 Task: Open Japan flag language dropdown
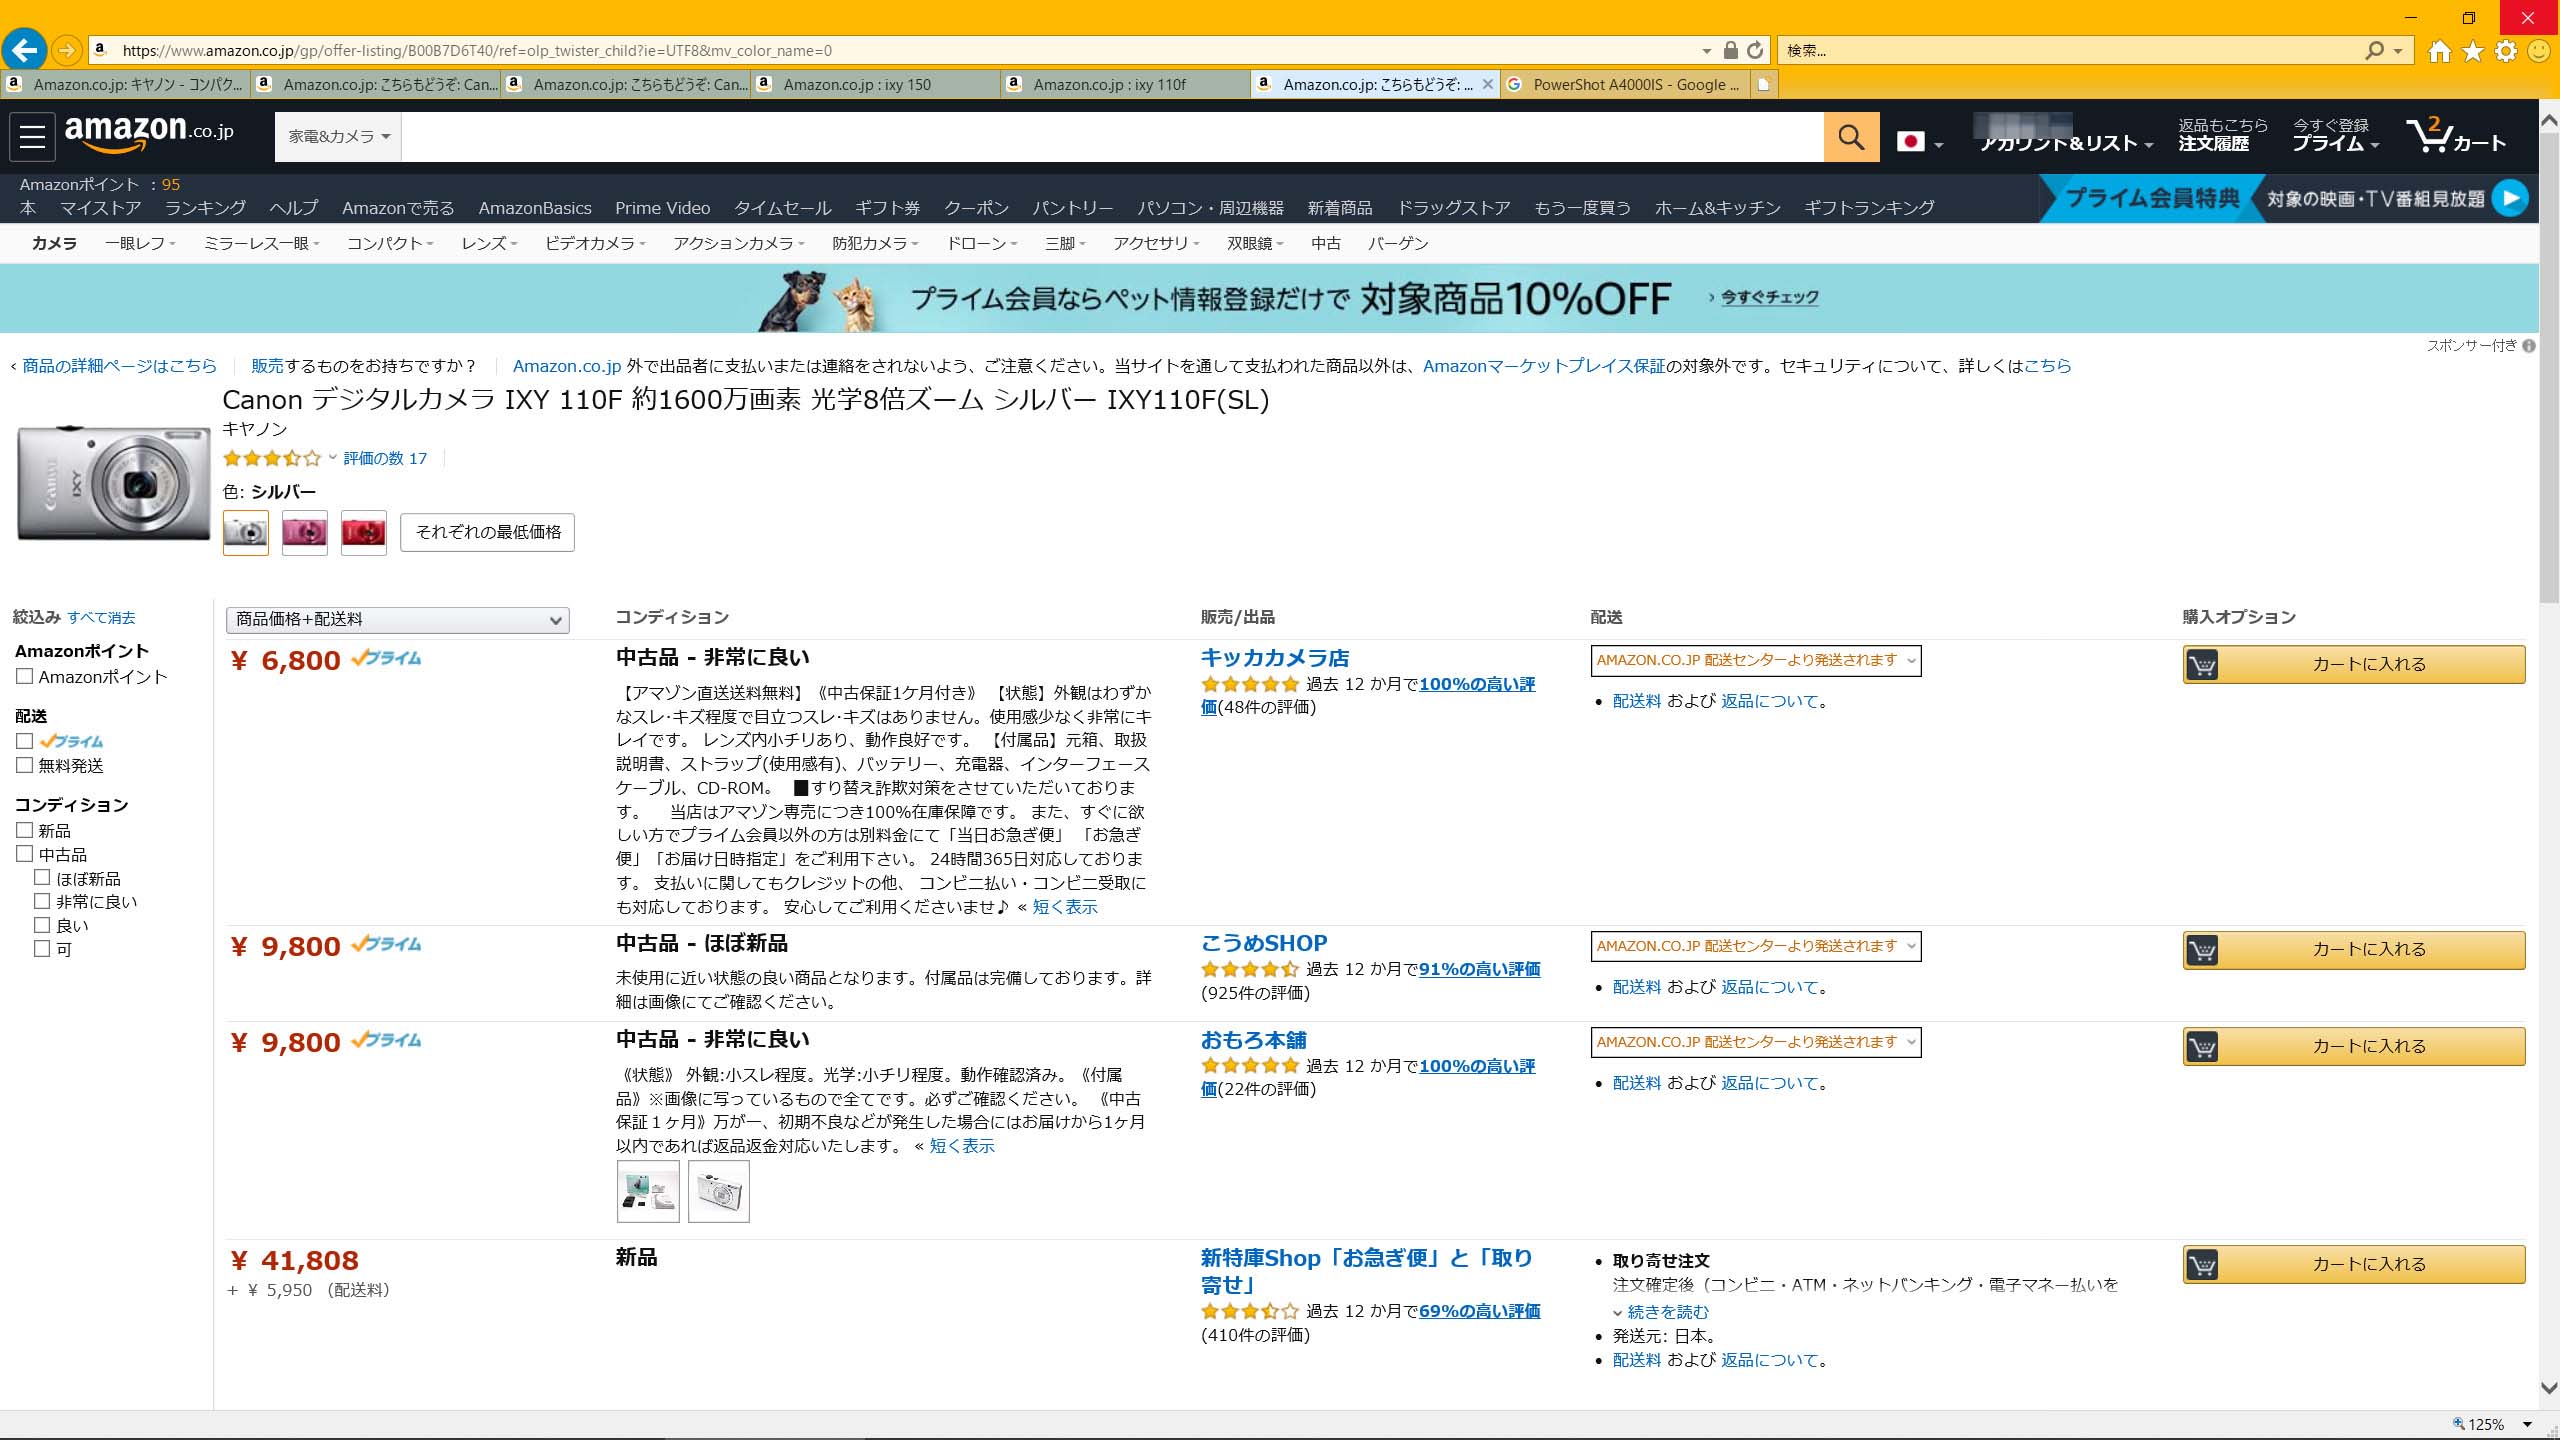[x=1920, y=141]
